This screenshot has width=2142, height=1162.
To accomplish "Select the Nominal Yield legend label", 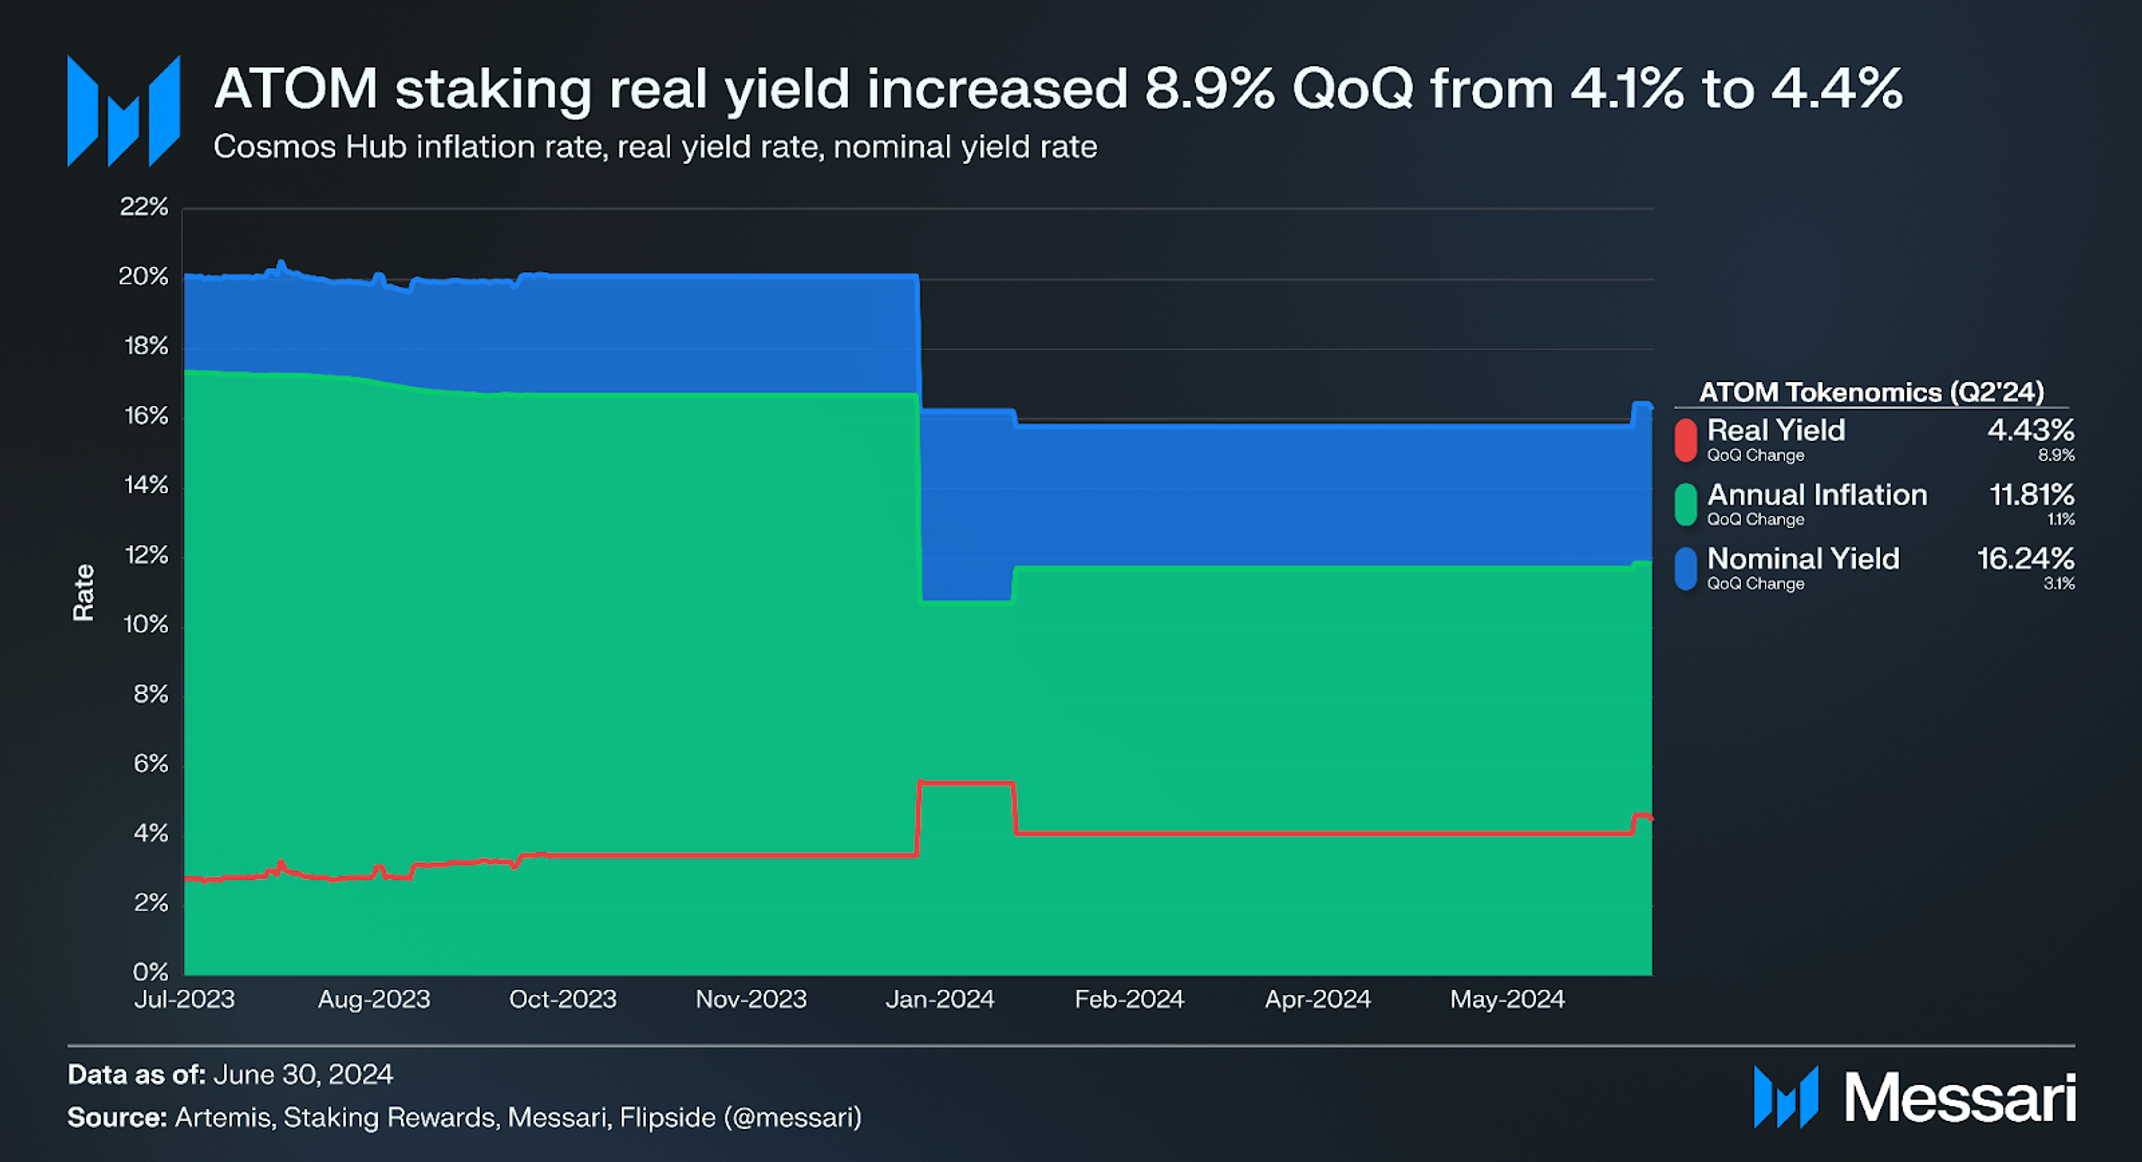I will click(1802, 558).
